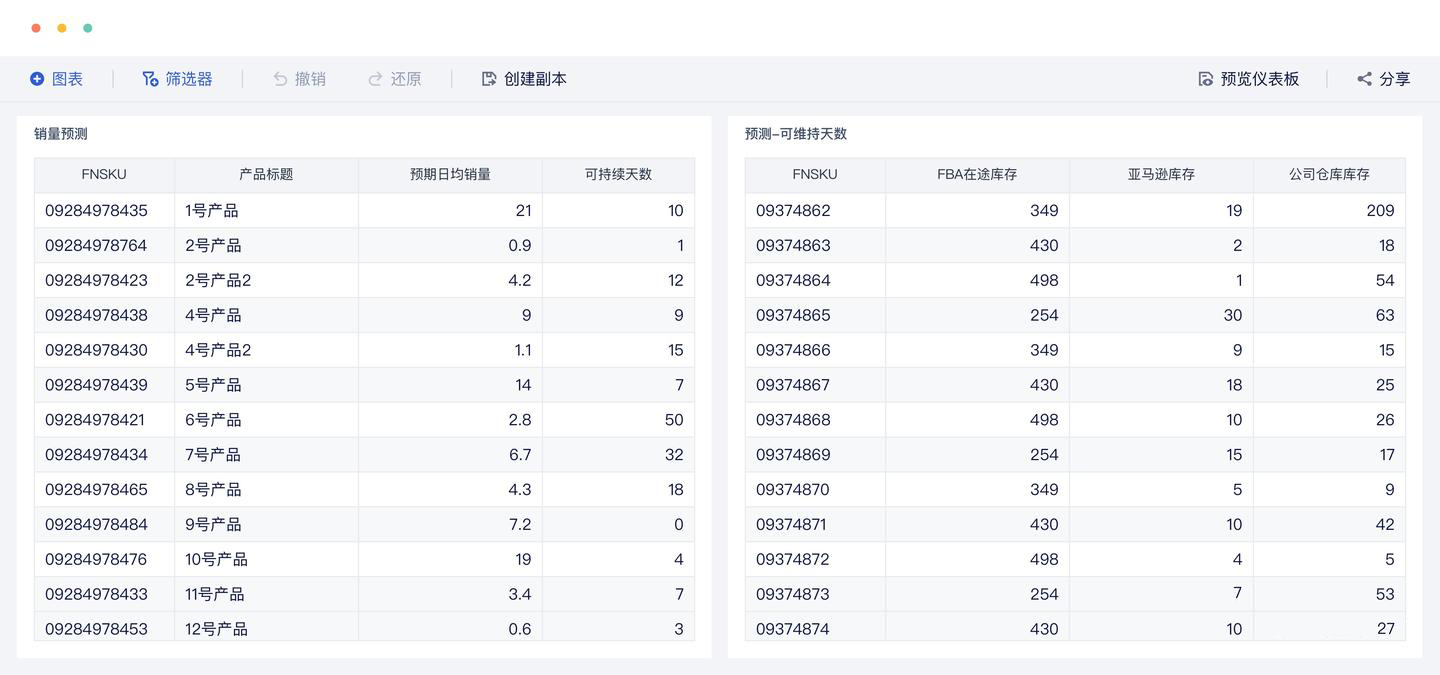Click the 产品标题 column header

click(266, 174)
